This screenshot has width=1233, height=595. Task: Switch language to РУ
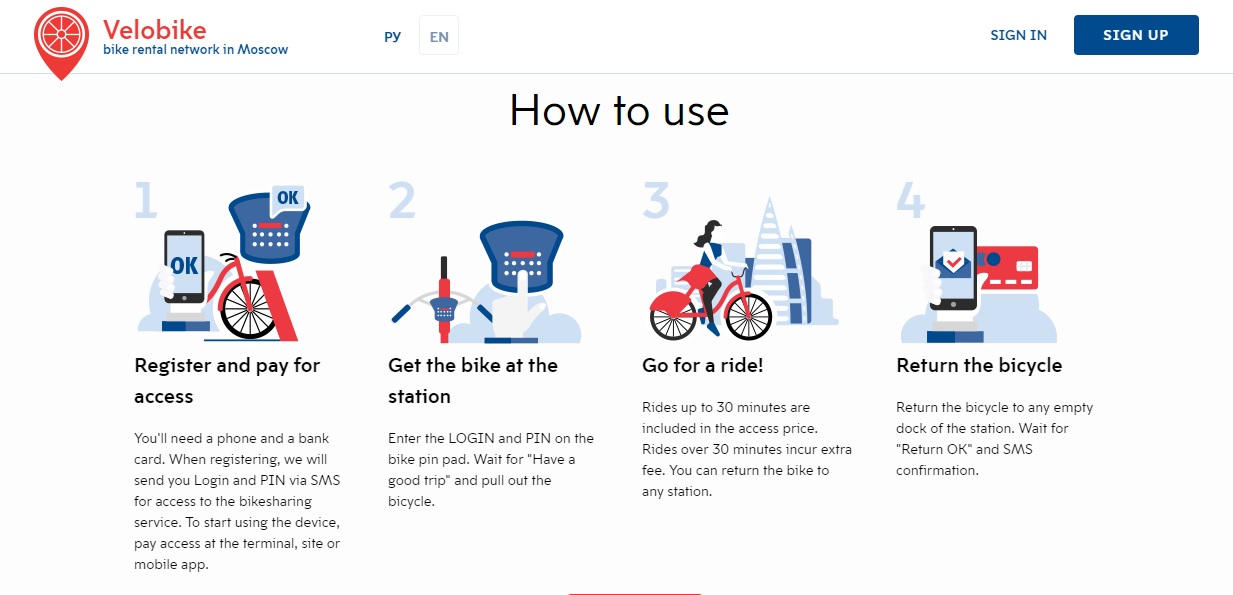pos(392,36)
